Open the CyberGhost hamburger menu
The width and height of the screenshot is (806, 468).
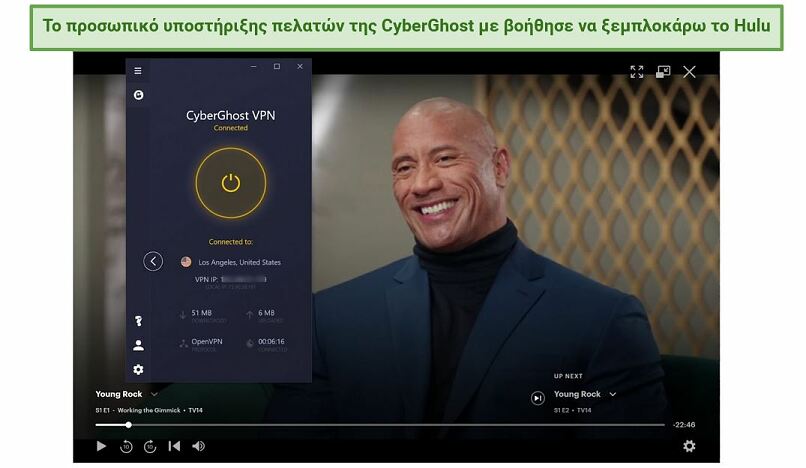[138, 70]
